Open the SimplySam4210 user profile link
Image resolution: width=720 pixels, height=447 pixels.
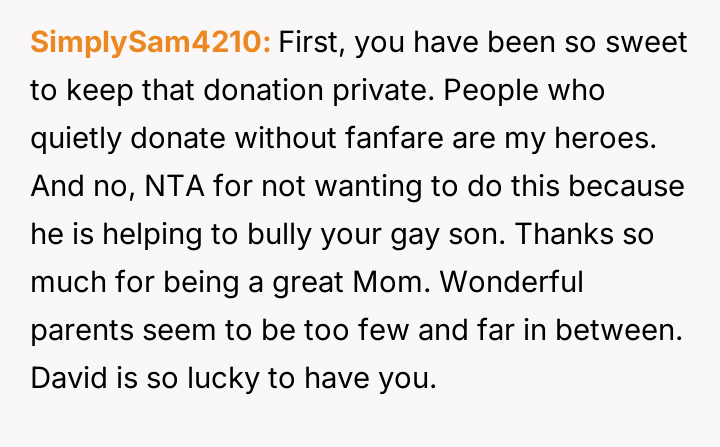point(150,43)
